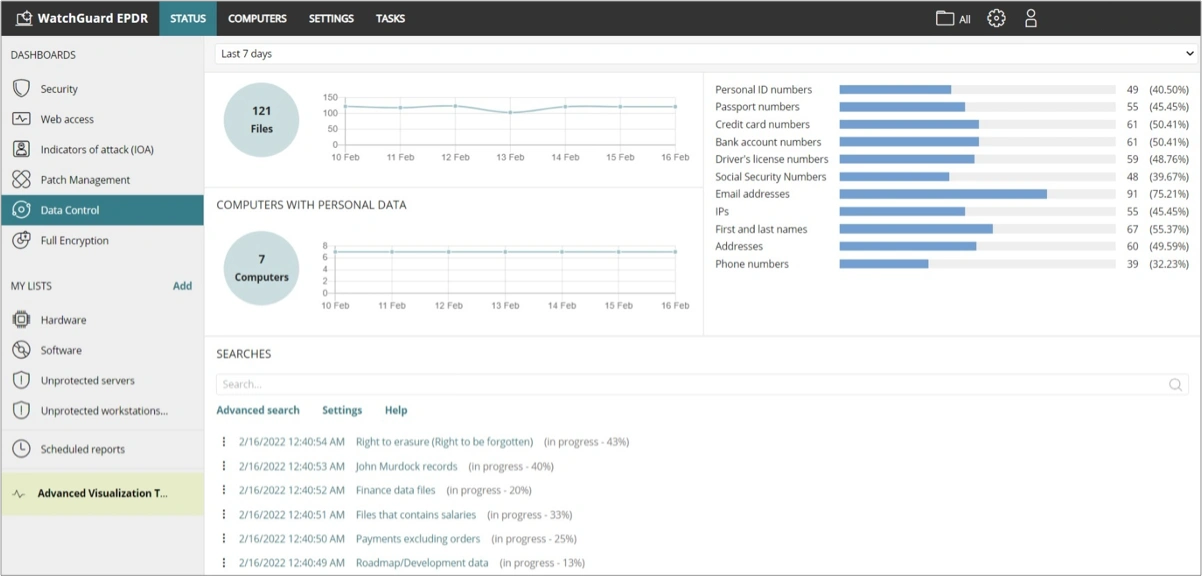The width and height of the screenshot is (1202, 576).
Task: Click the user account icon
Action: click(1030, 18)
